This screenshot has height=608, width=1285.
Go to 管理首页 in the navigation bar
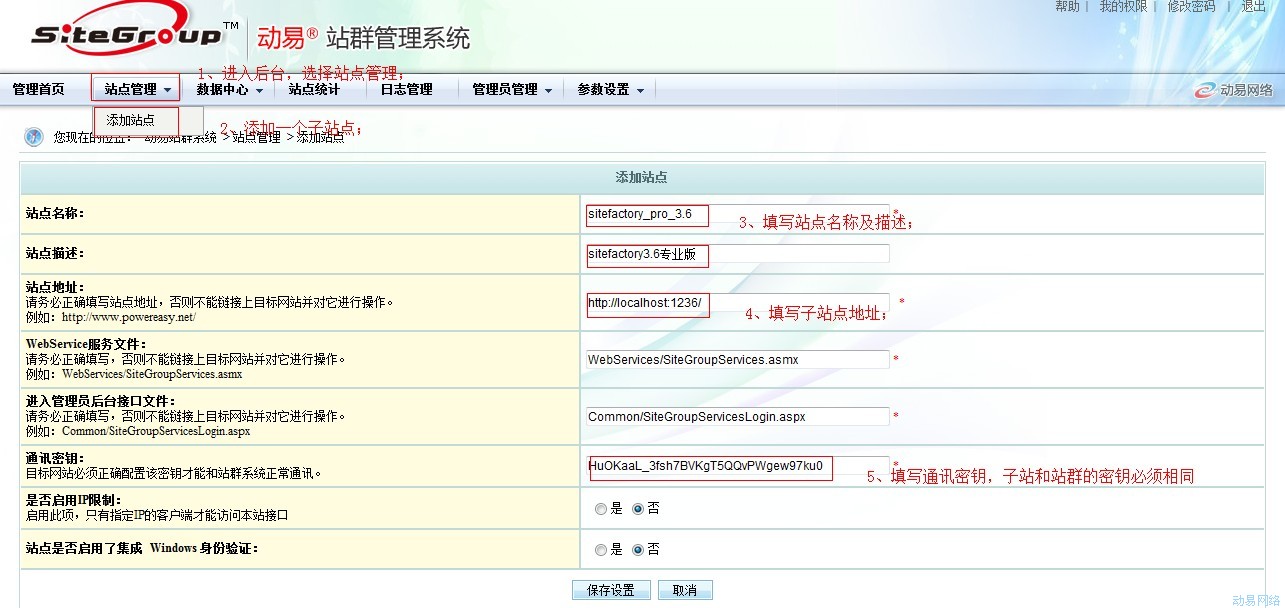pos(39,90)
